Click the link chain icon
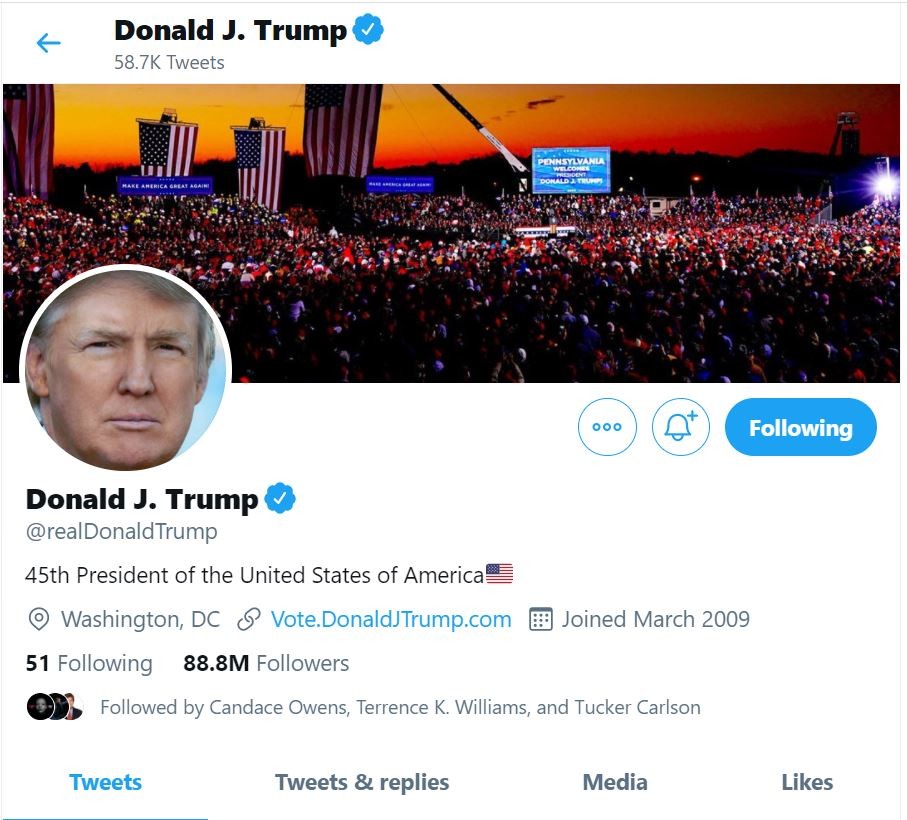Image resolution: width=907 pixels, height=820 pixels. click(x=249, y=619)
